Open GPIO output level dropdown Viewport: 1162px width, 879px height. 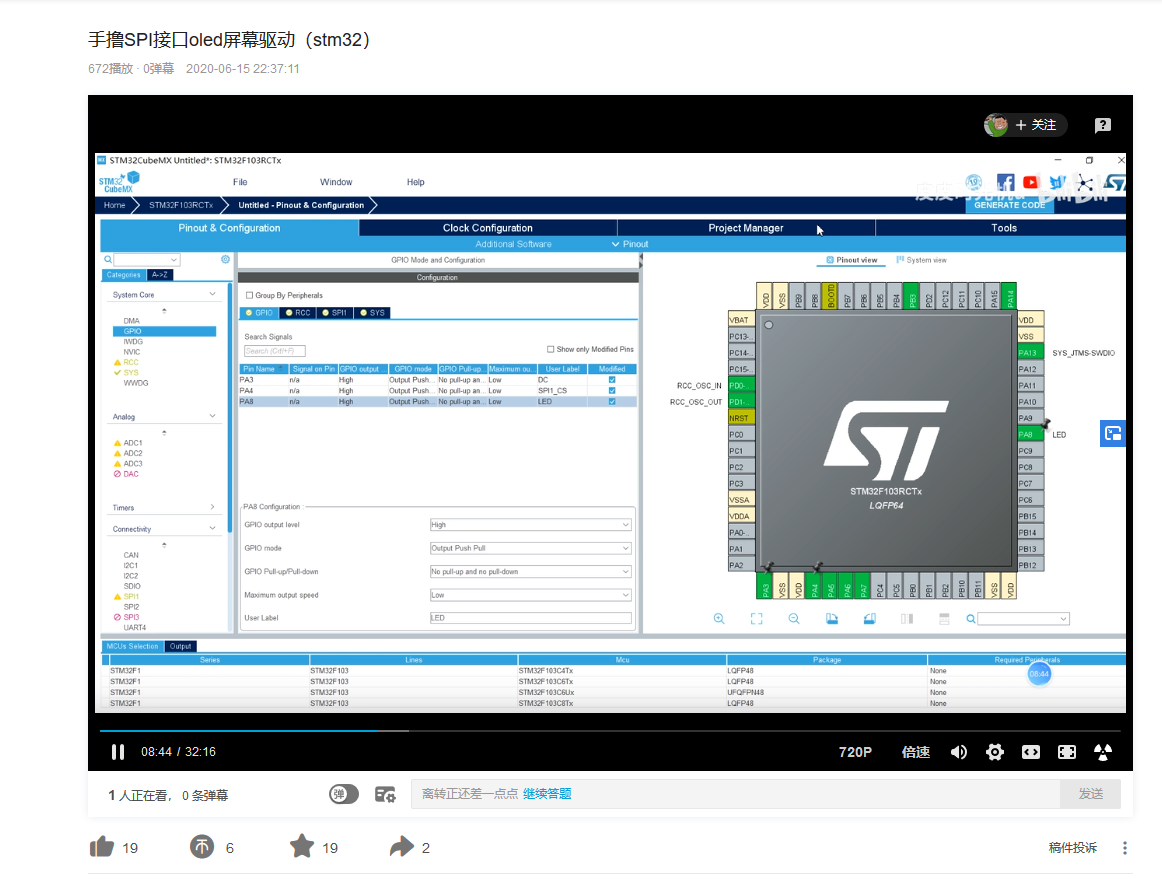(x=531, y=525)
